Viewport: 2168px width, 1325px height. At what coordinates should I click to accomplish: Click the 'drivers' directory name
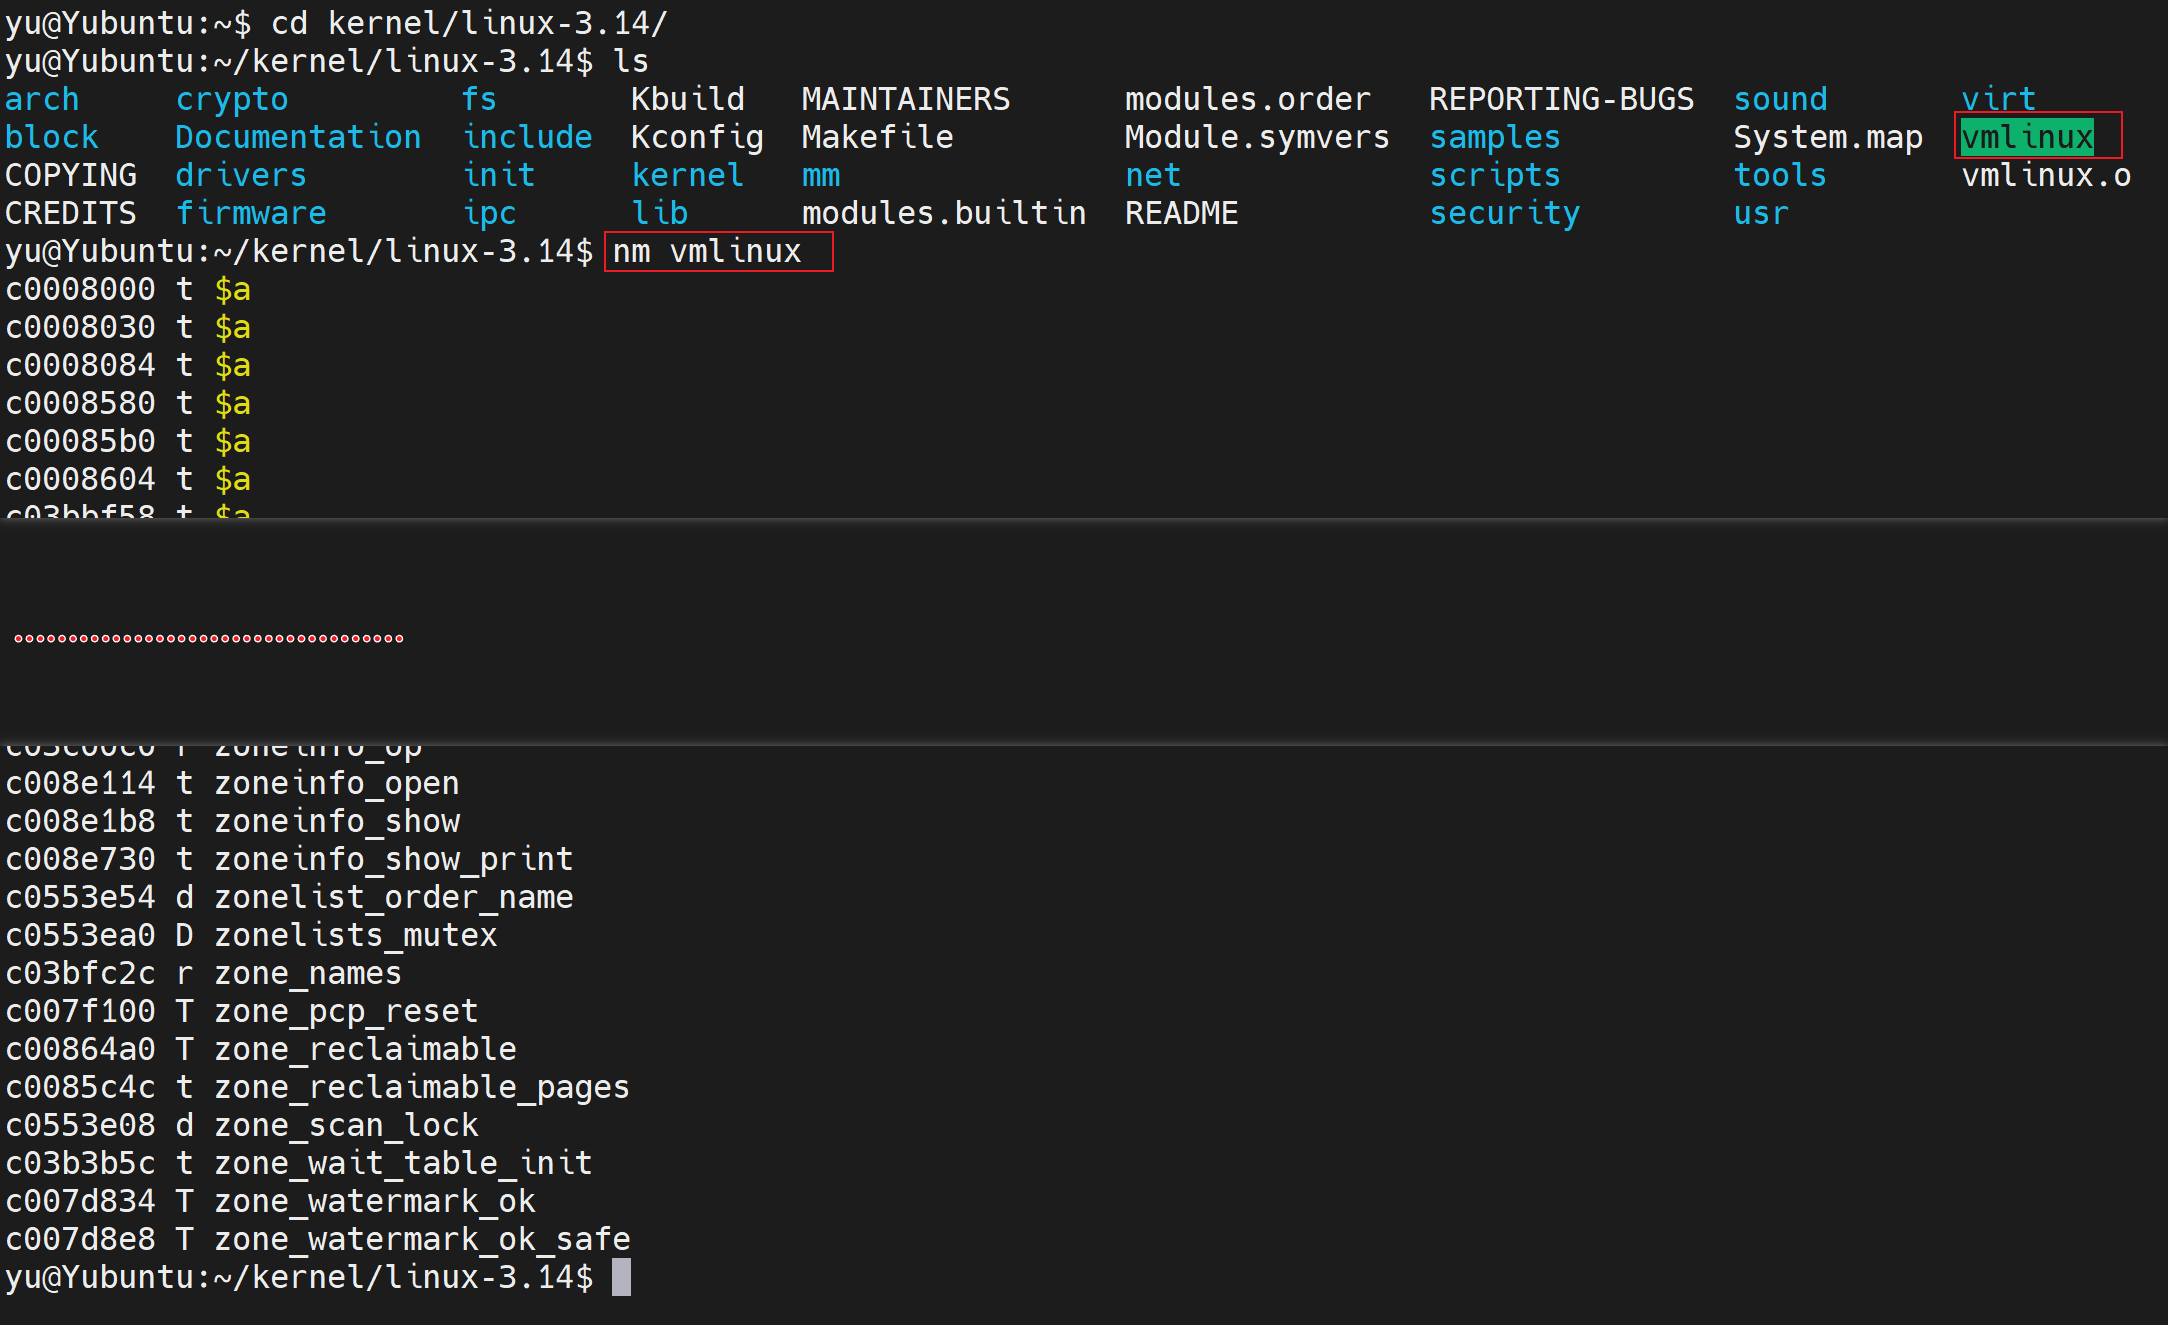pos(241,175)
